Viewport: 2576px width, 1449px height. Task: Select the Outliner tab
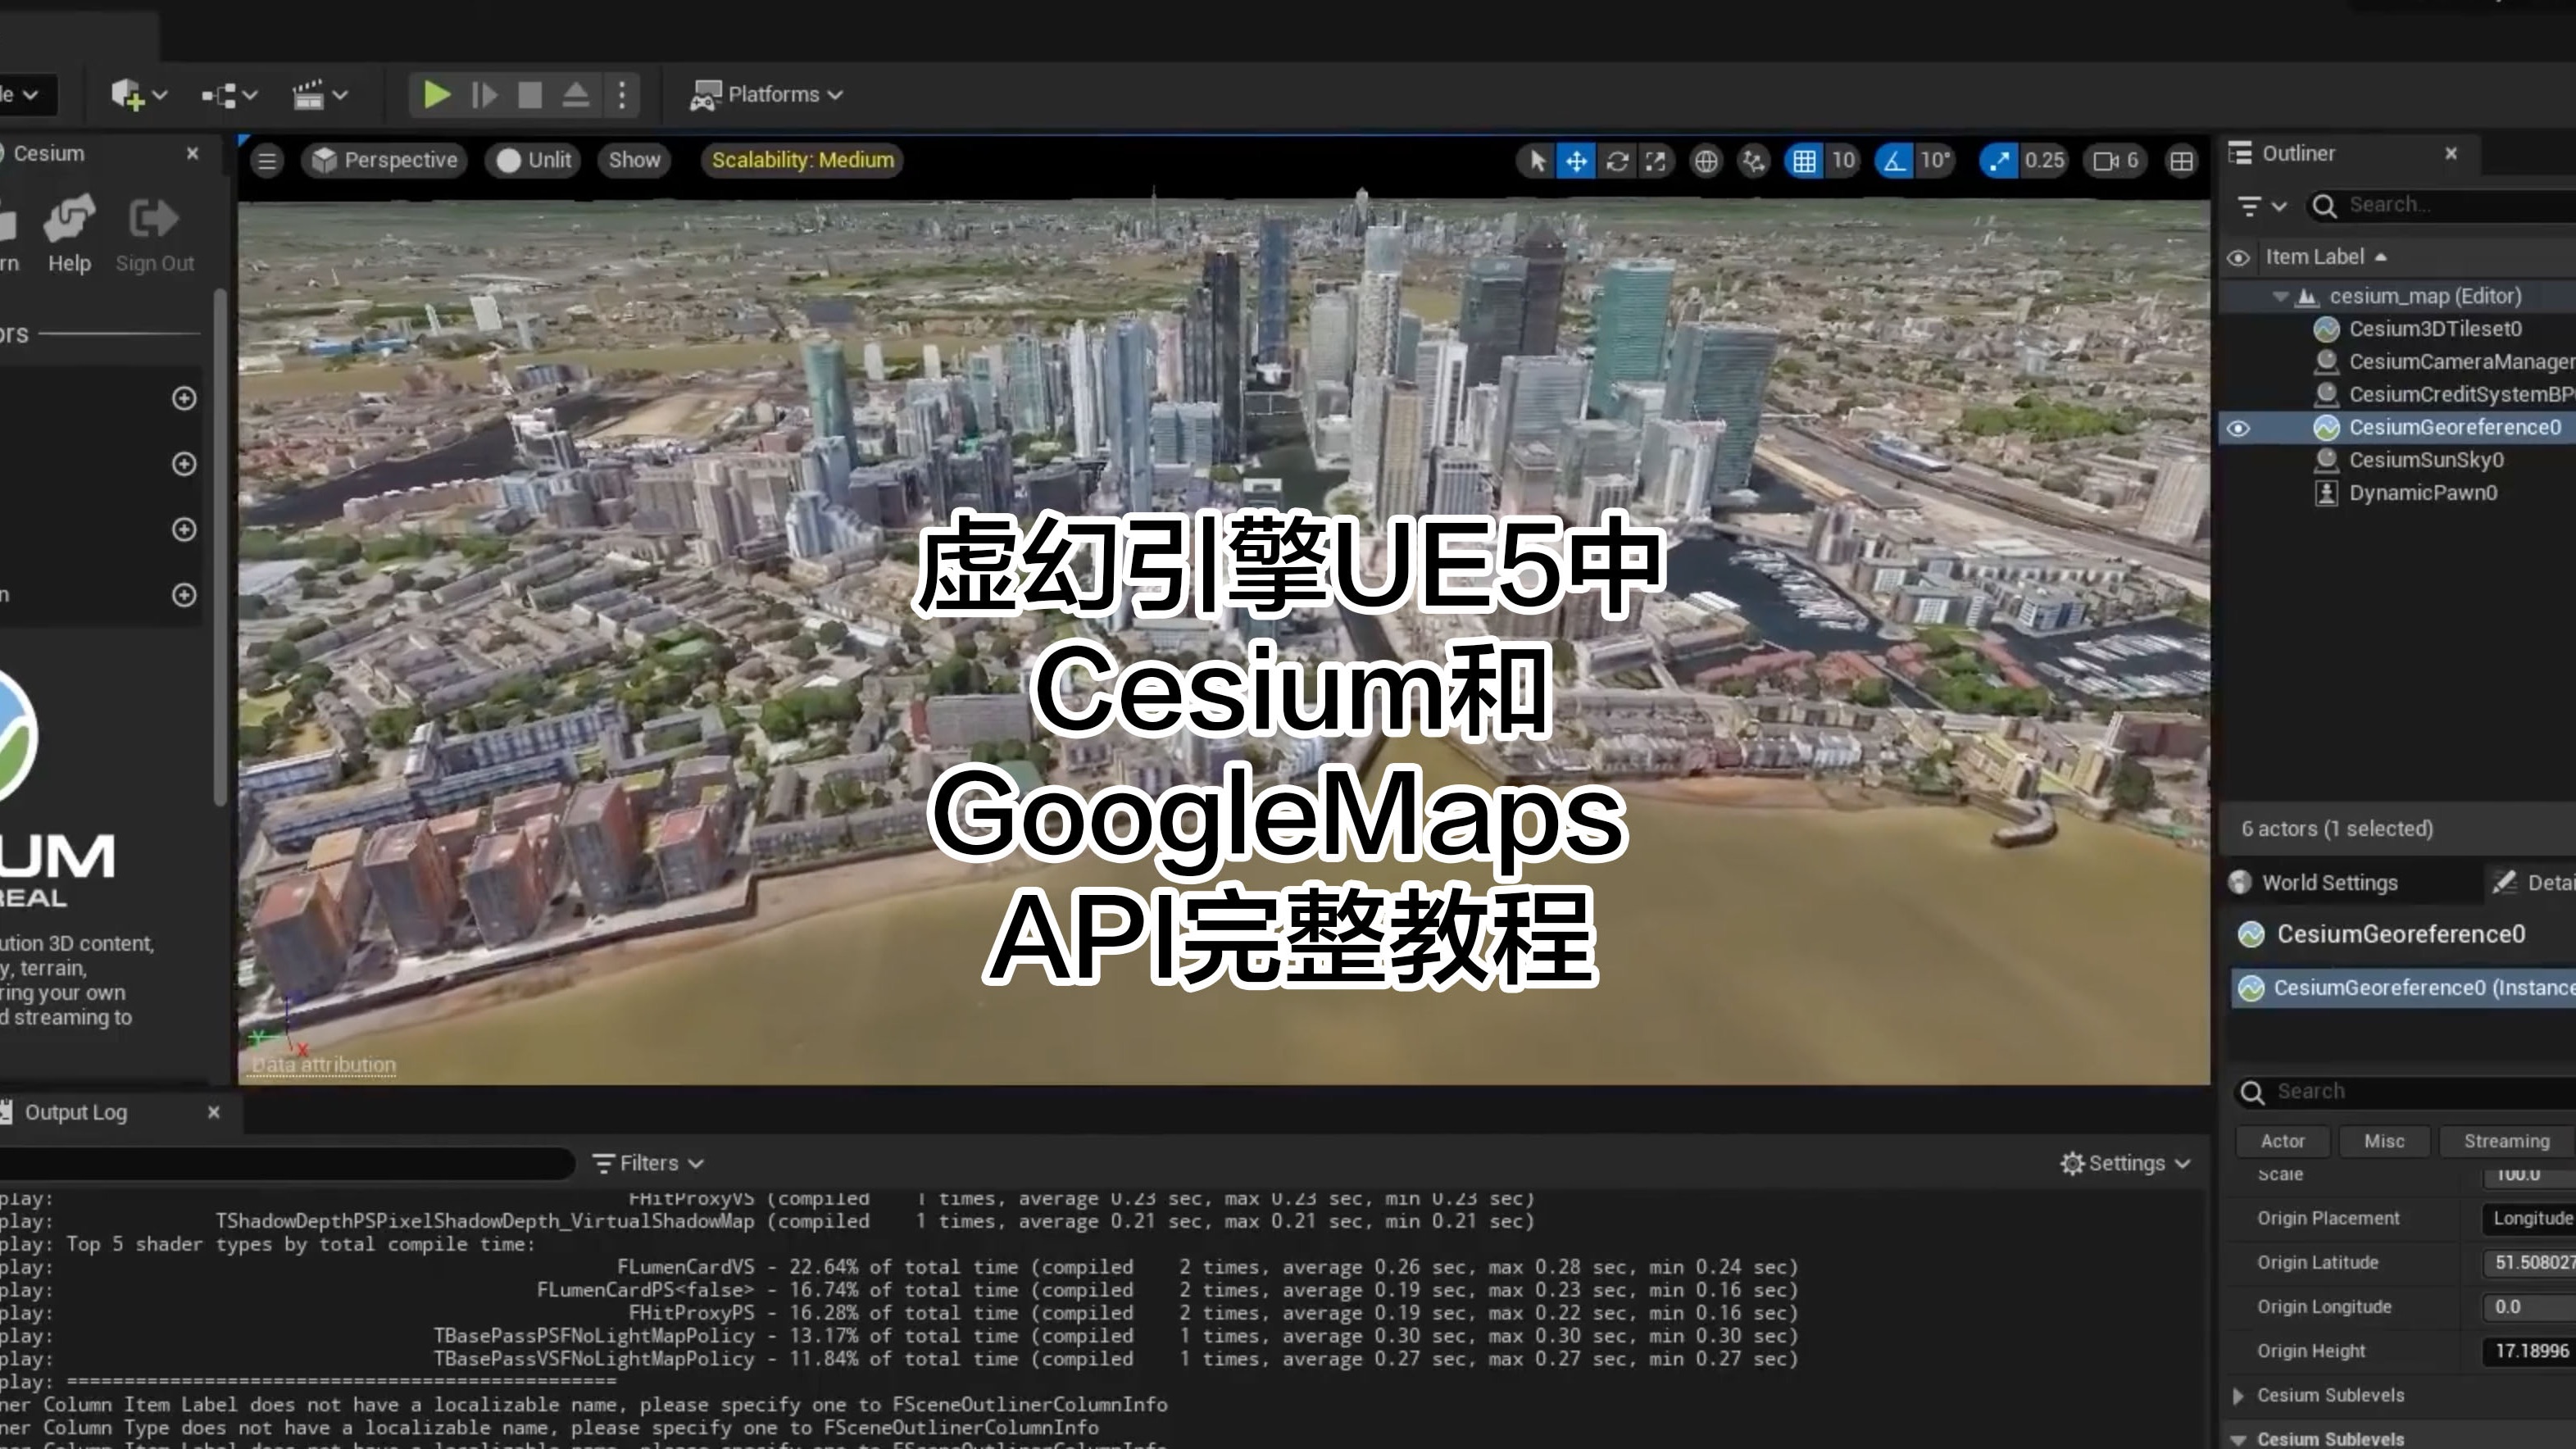(2298, 154)
